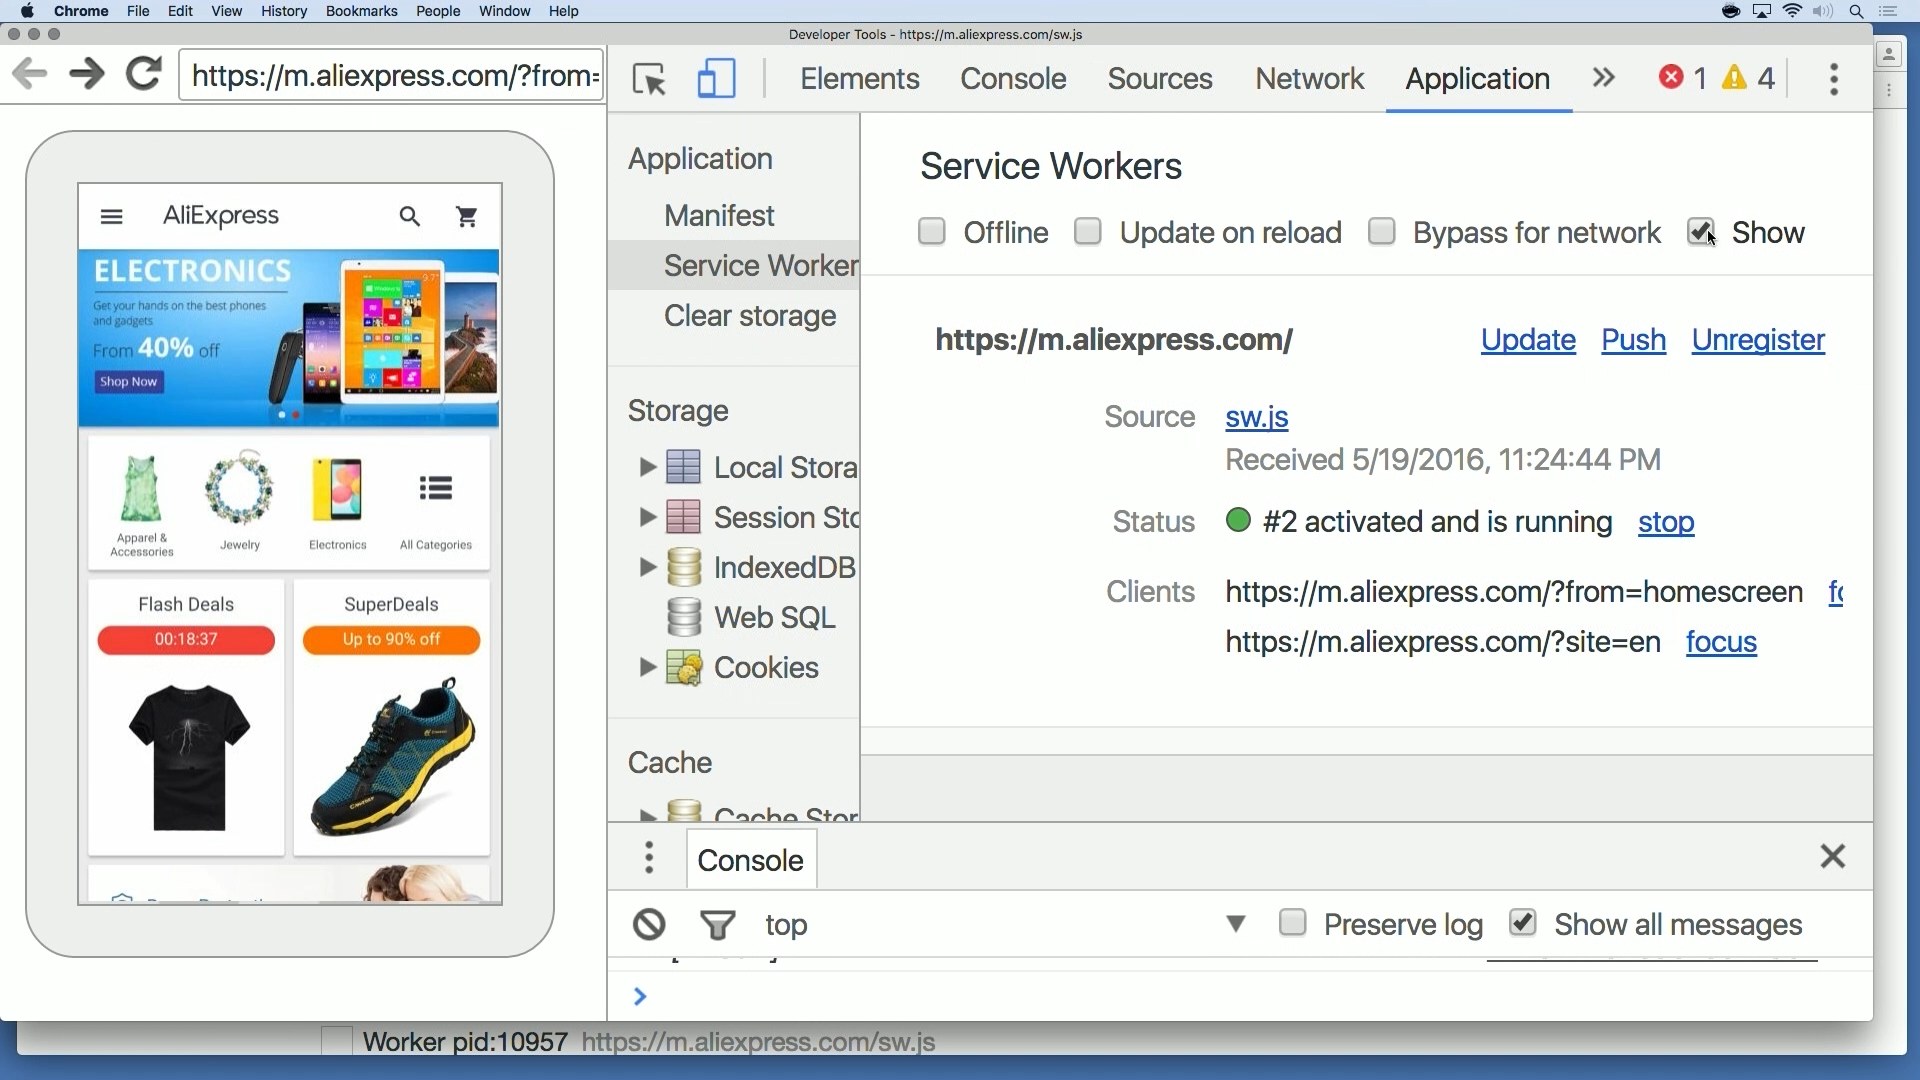
Task: Toggle the device toolbar icon
Action: point(716,79)
